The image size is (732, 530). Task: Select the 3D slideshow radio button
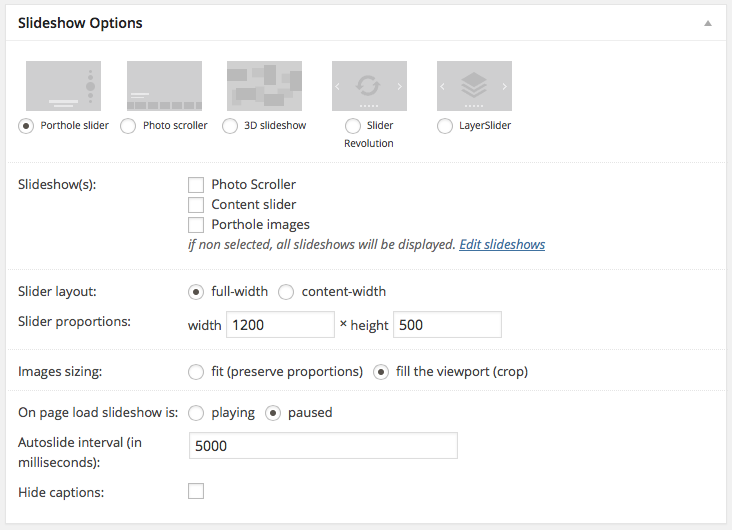point(230,126)
